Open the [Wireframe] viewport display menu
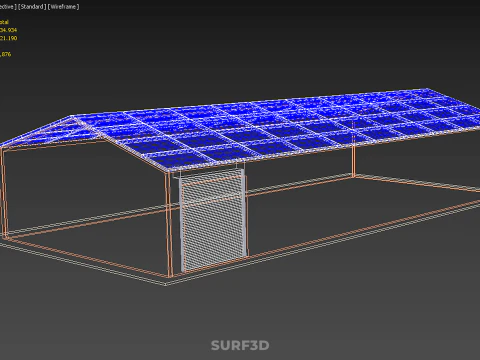Screen dimensions: 480x360 63,7
